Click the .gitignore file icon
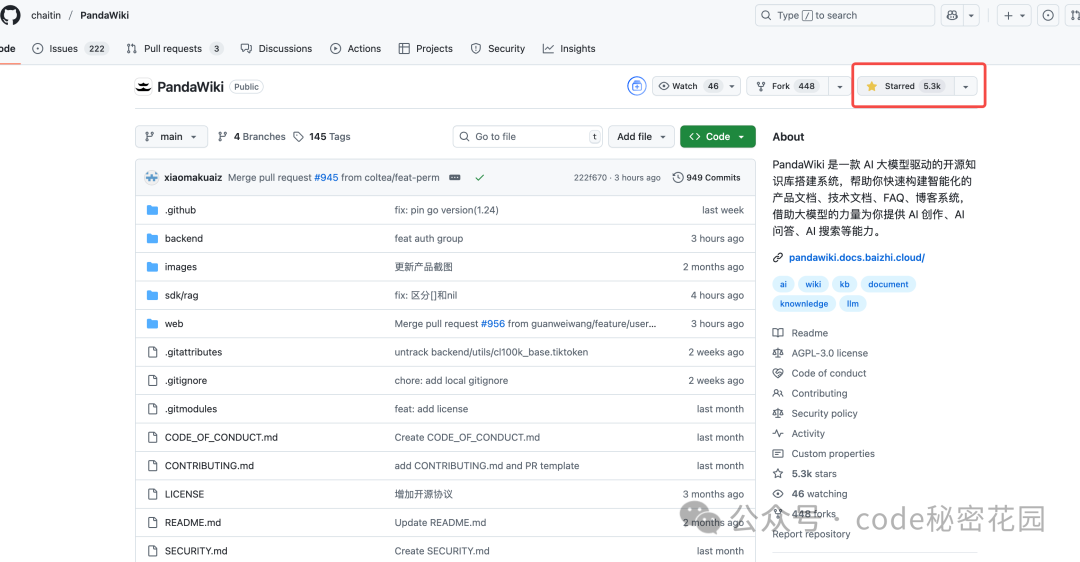This screenshot has width=1080, height=562. (152, 380)
